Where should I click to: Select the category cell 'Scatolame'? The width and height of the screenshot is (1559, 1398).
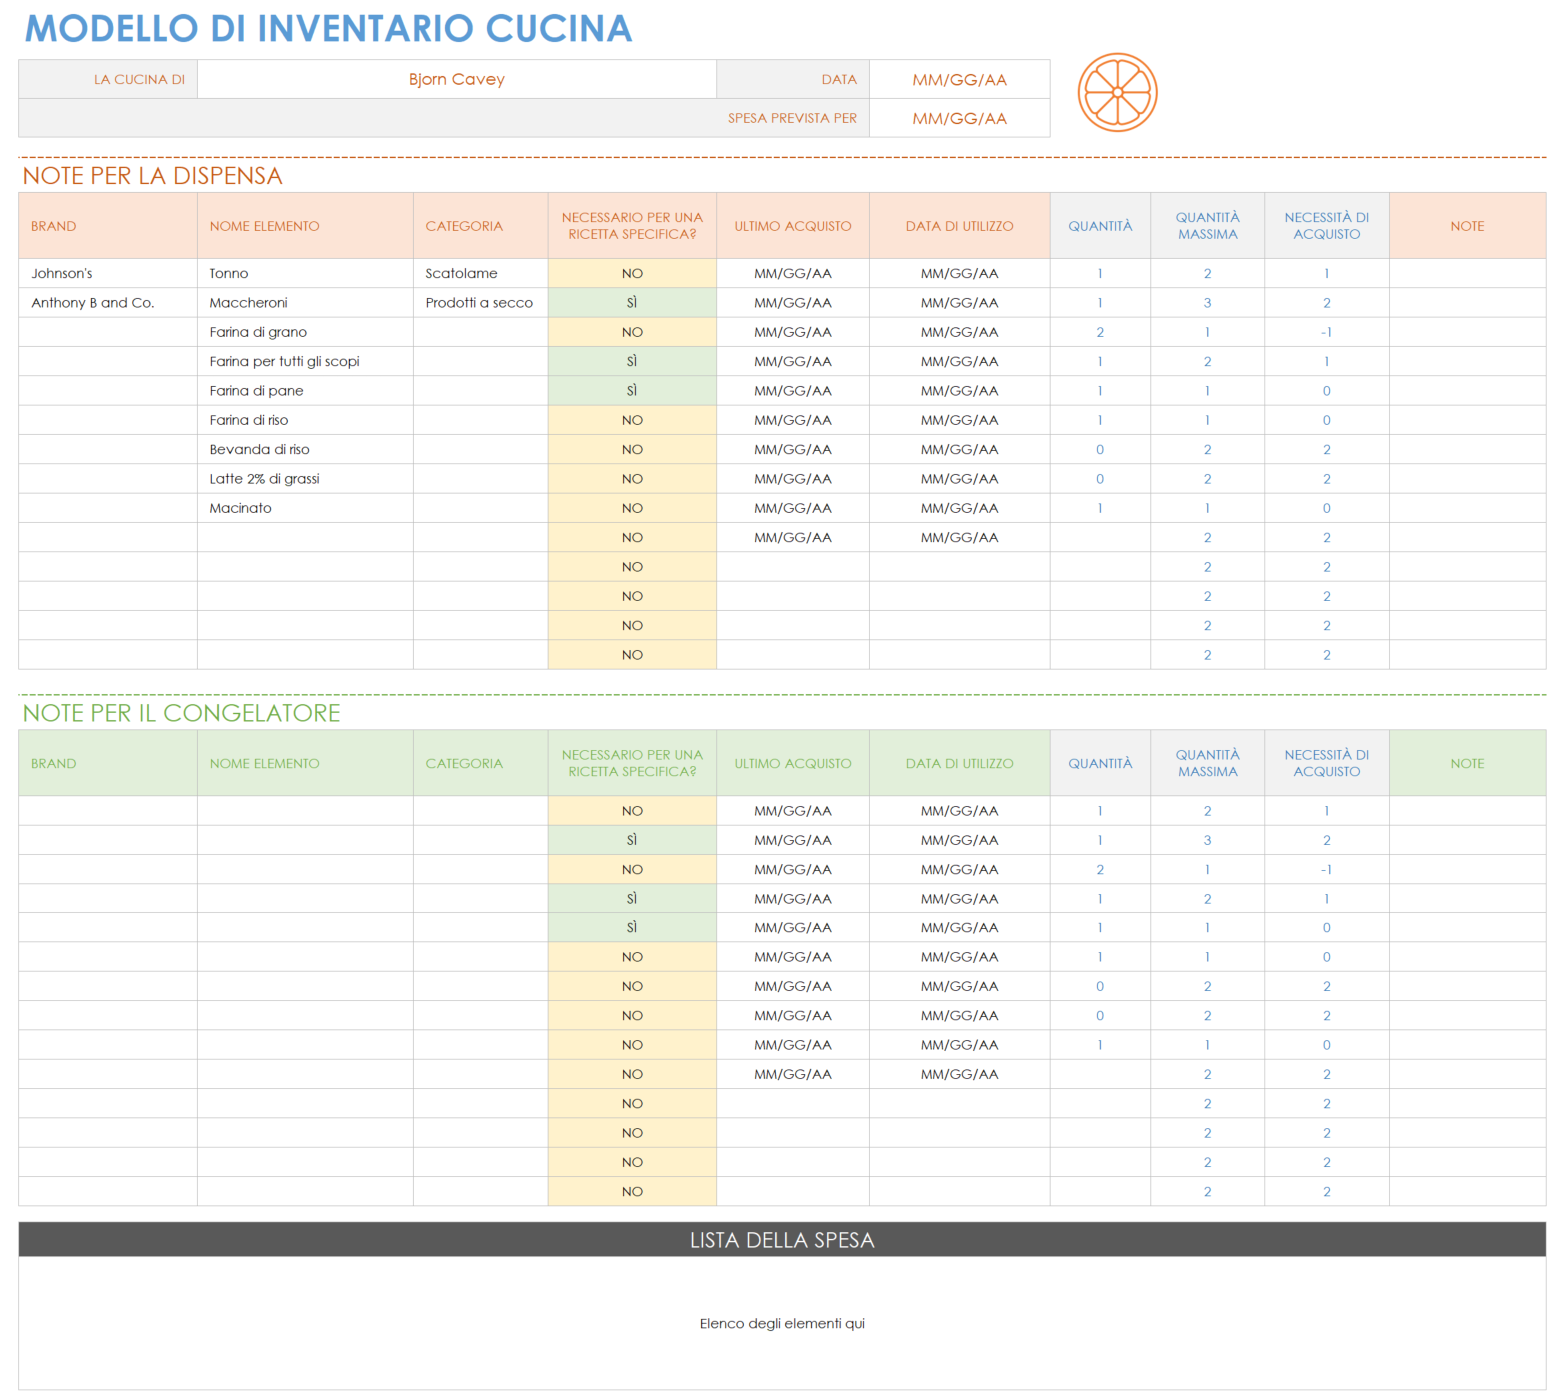click(x=480, y=273)
